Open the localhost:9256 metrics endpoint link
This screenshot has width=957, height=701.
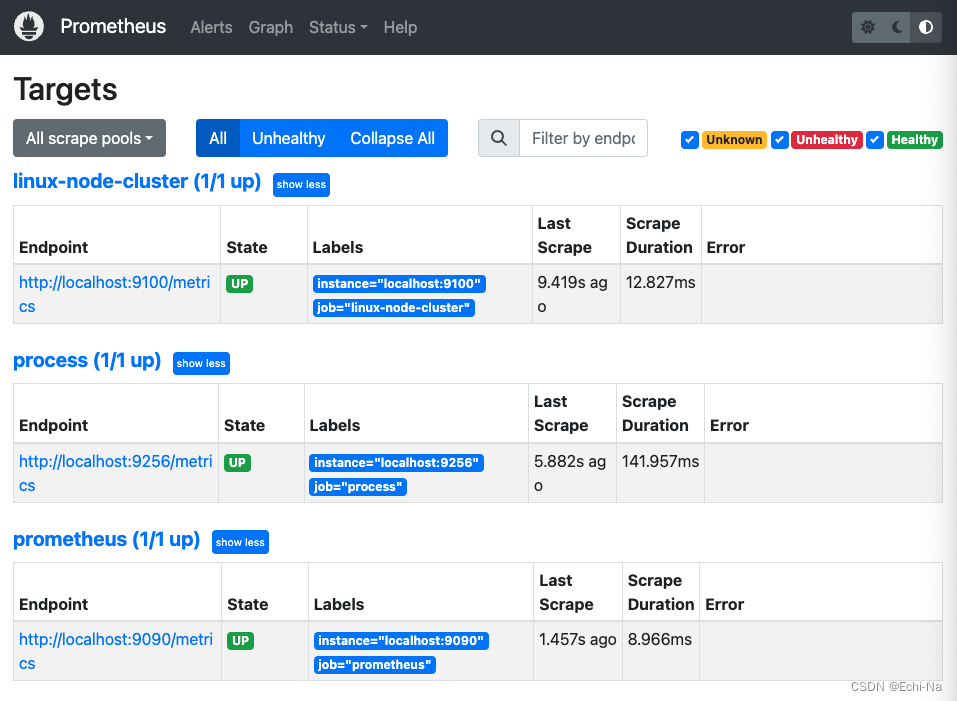[115, 473]
